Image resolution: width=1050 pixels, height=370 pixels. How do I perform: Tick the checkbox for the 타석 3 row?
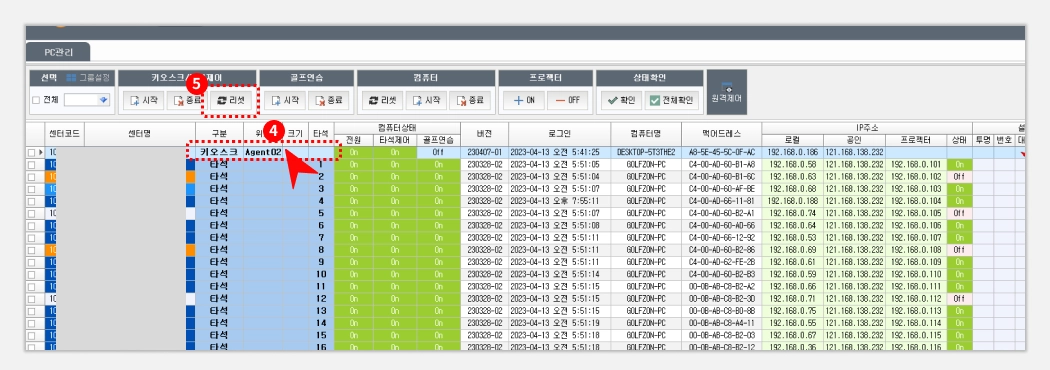(31, 189)
